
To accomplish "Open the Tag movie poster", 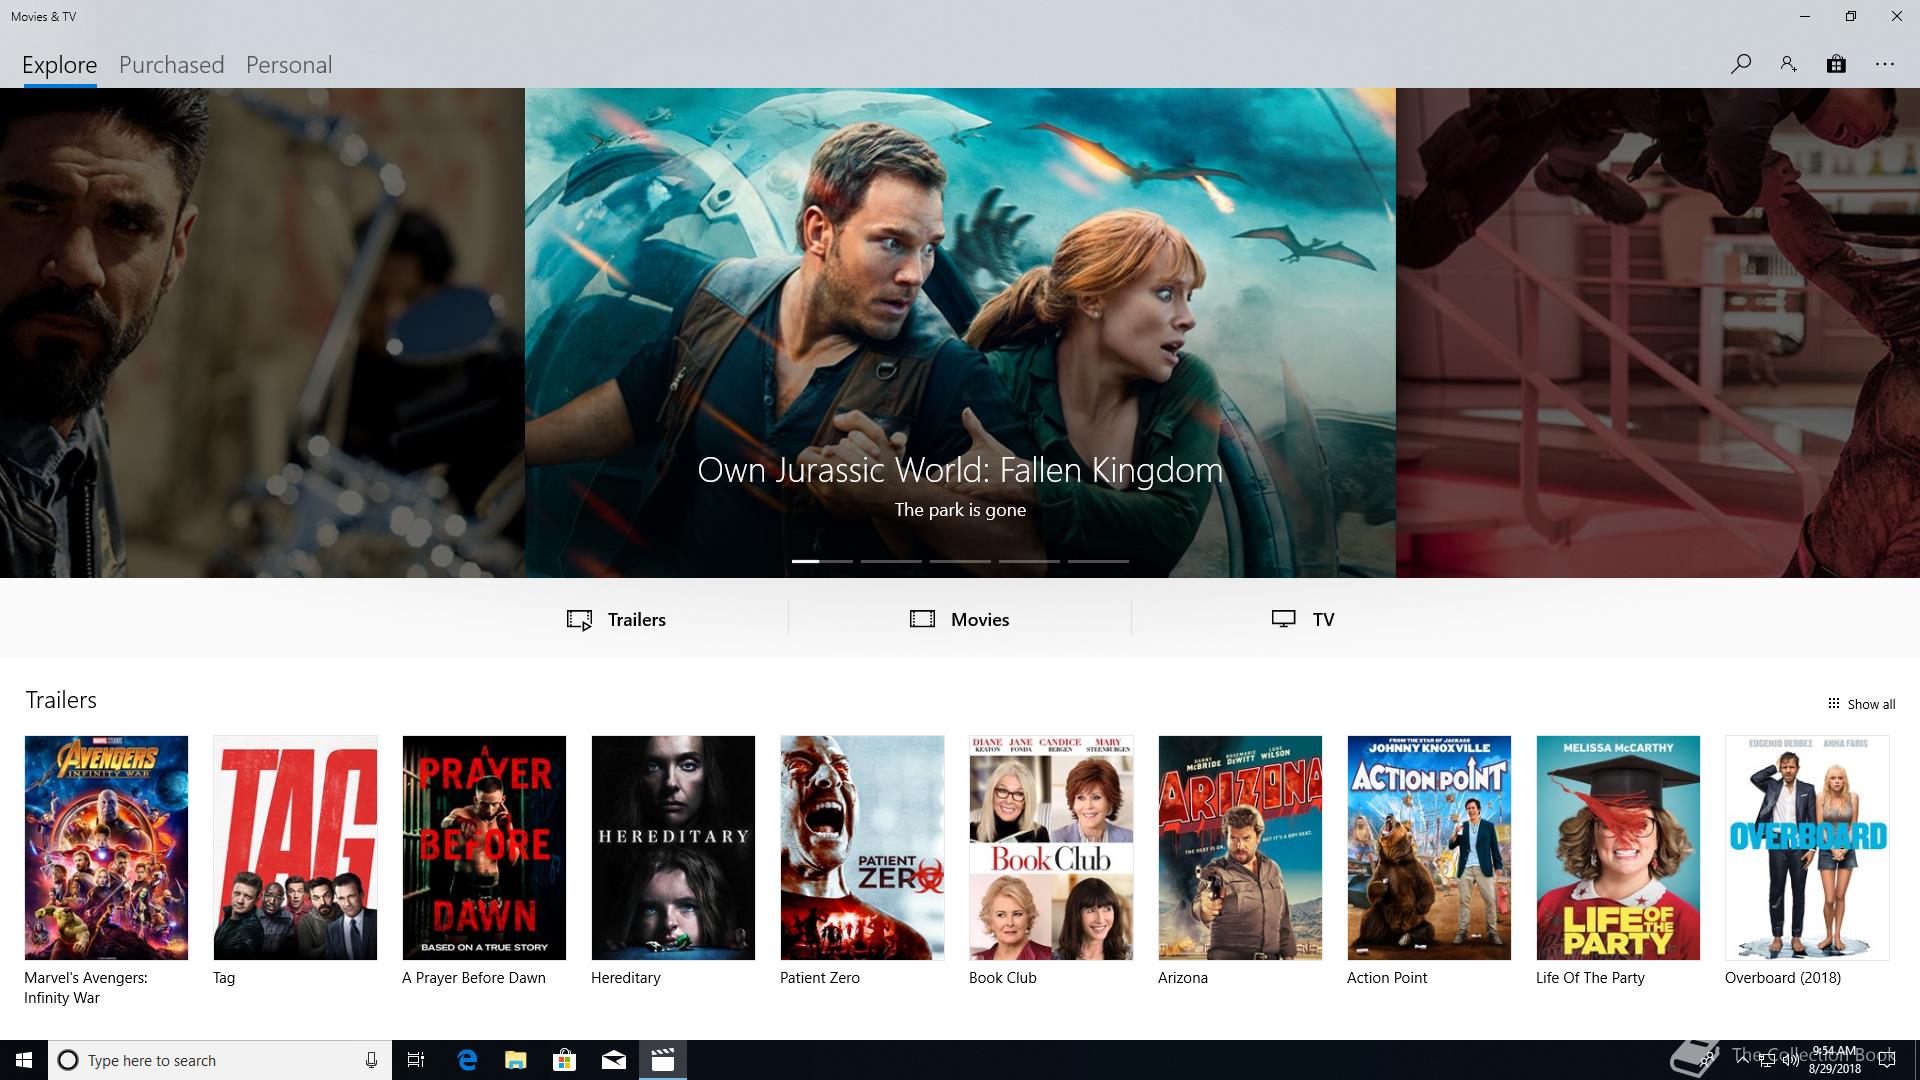I will tap(295, 848).
